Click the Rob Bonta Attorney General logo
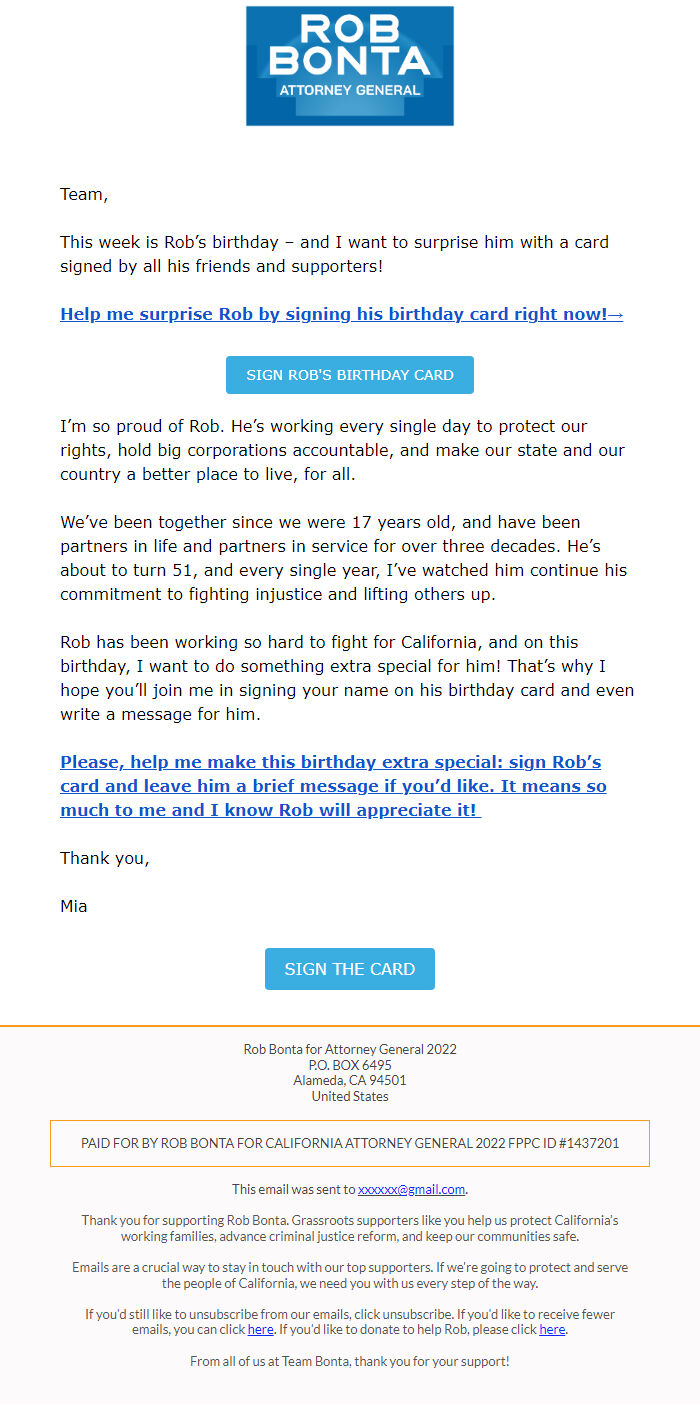This screenshot has height=1405, width=700. tap(349, 65)
